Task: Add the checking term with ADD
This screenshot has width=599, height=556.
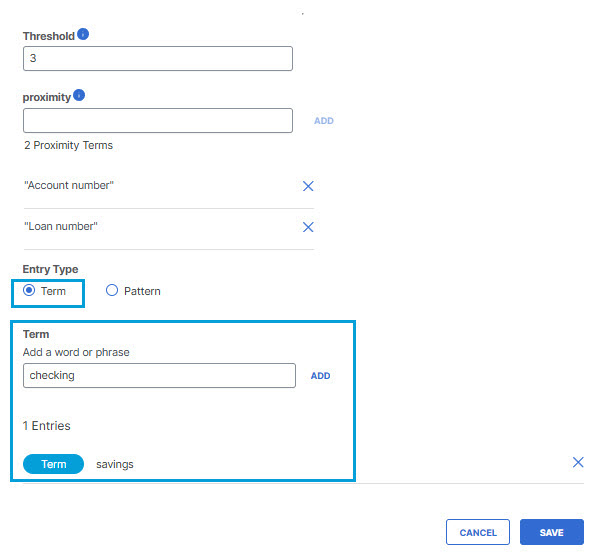Action: pyautogui.click(x=320, y=376)
